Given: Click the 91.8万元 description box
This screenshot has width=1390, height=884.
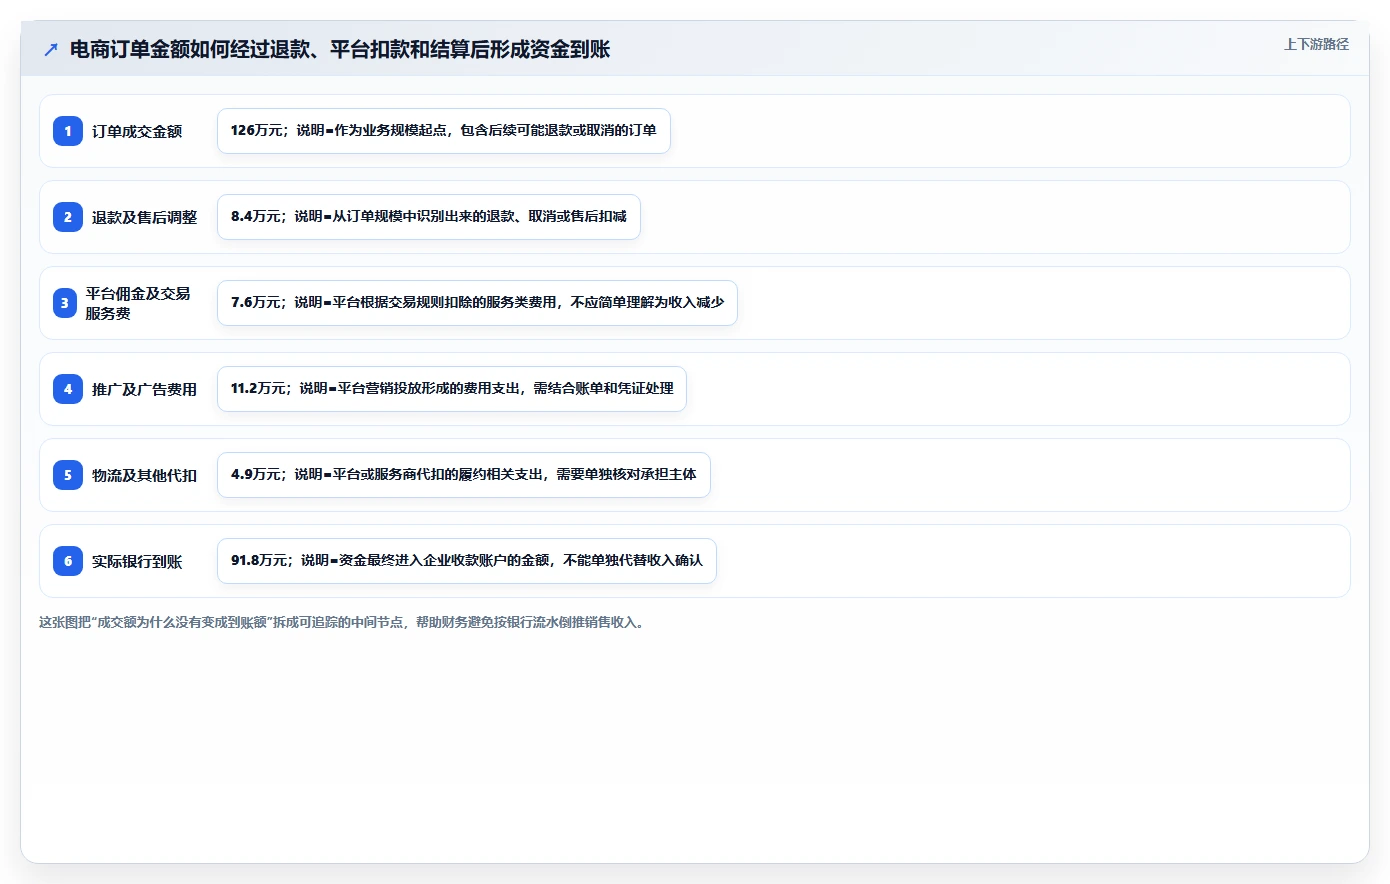Looking at the screenshot, I should click(467, 561).
